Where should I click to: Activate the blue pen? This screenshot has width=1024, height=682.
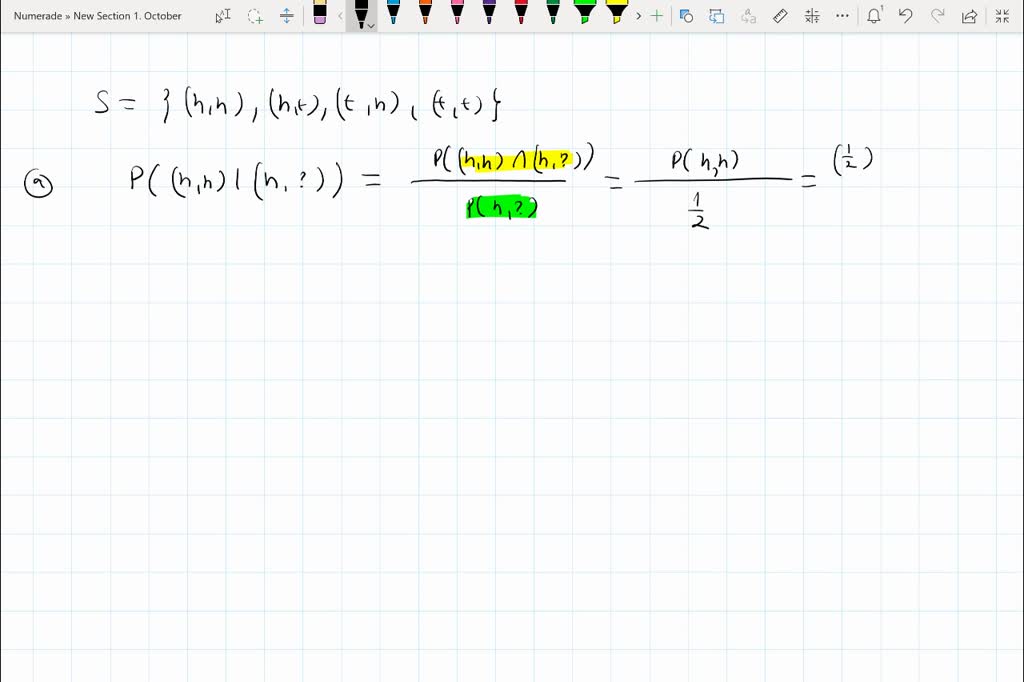coord(393,15)
